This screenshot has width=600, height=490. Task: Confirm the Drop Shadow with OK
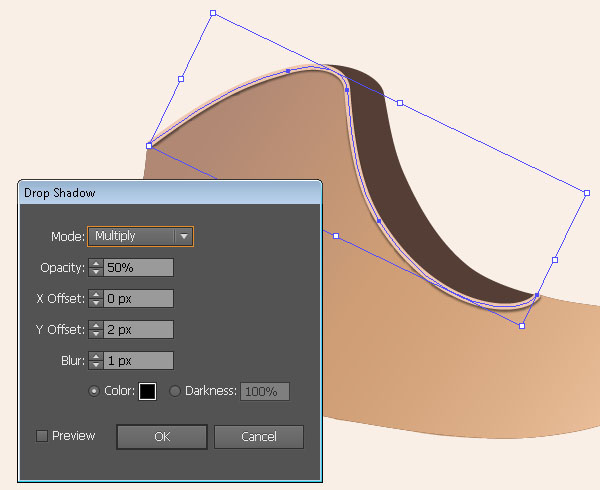pos(162,436)
